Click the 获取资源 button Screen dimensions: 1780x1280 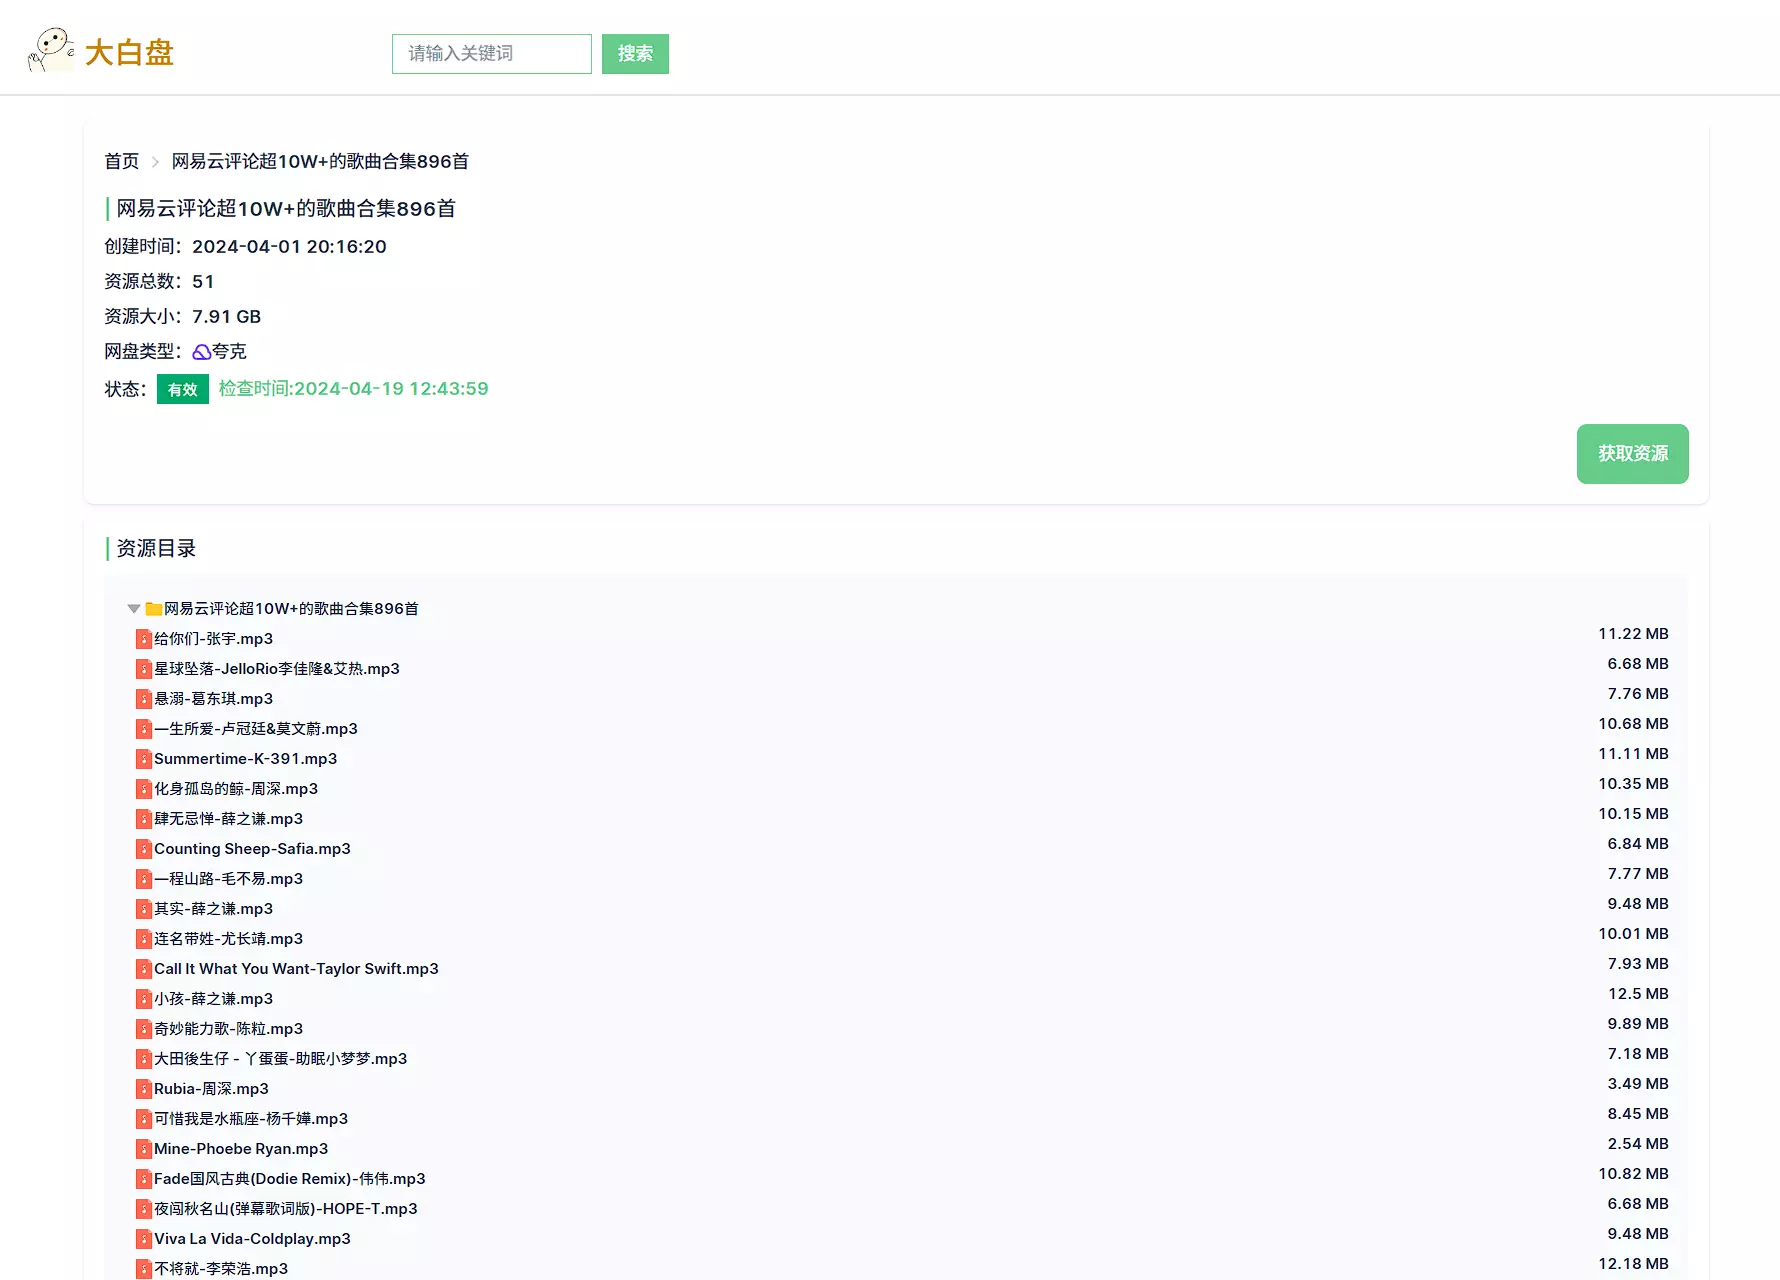pos(1632,454)
